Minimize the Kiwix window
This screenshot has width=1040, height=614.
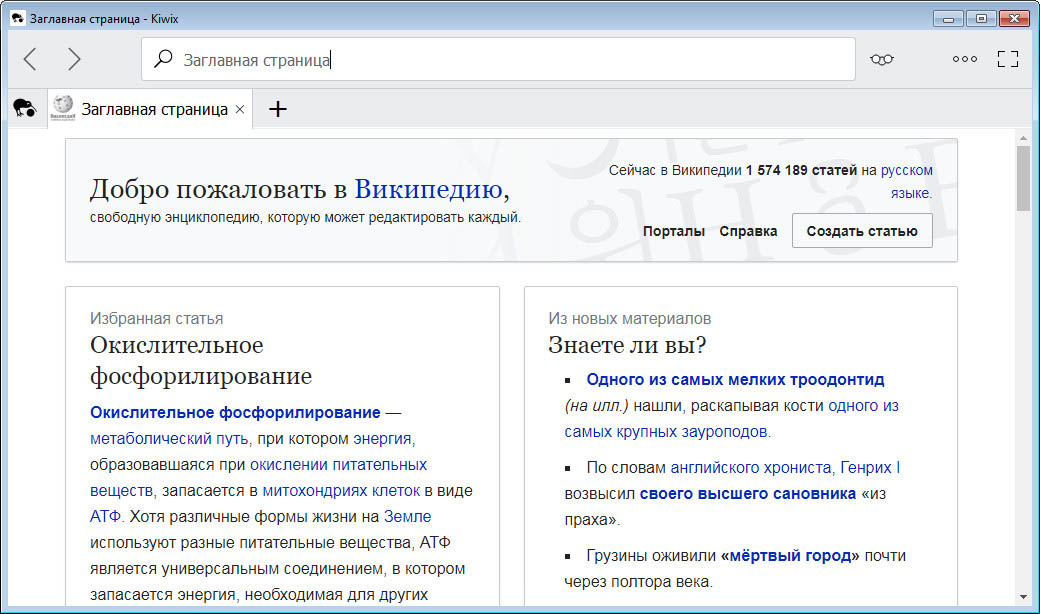948,19
